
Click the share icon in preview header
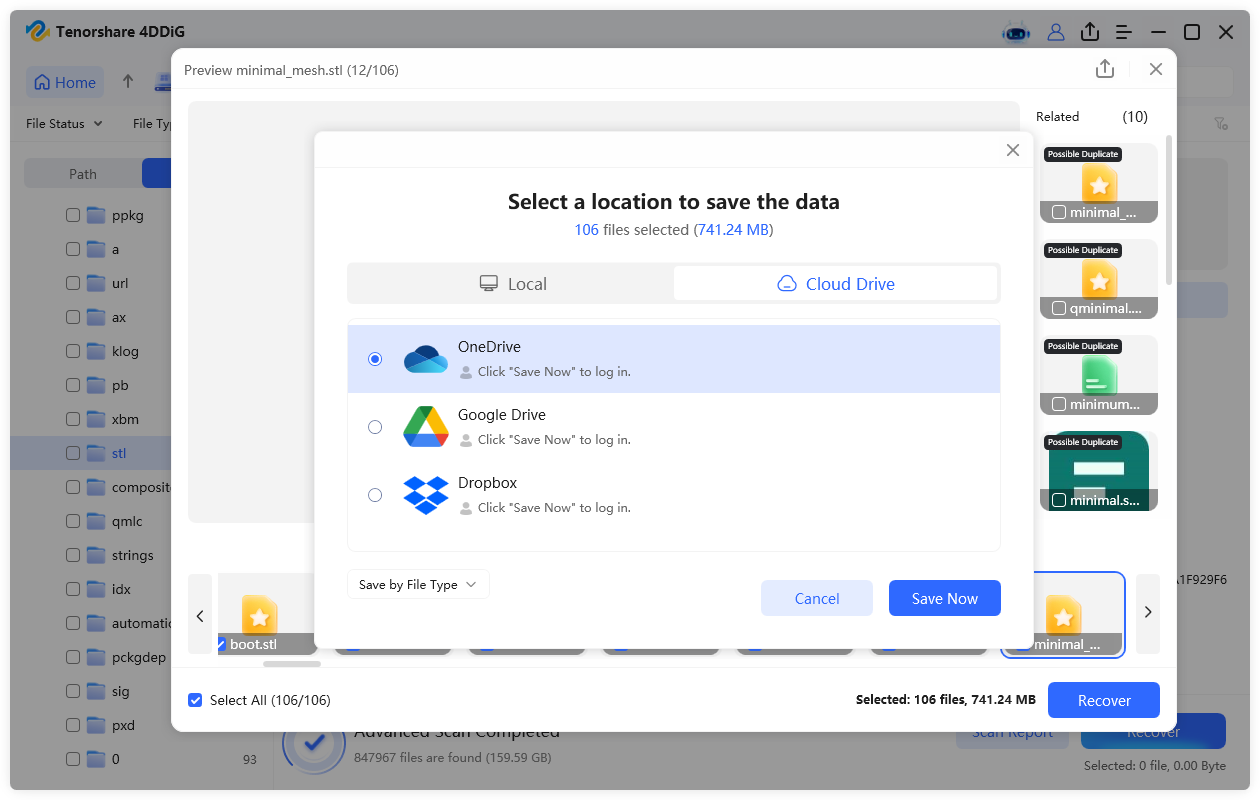[1105, 69]
